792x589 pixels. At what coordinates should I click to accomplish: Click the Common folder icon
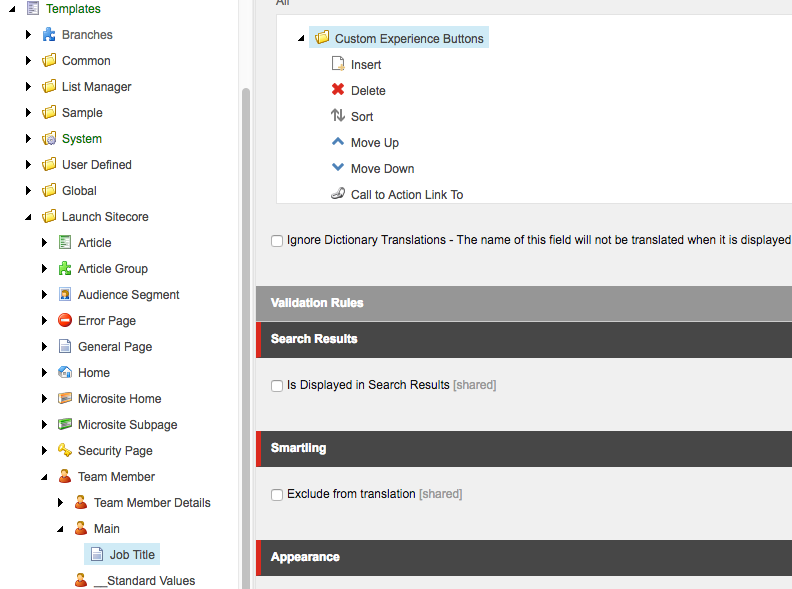(x=49, y=61)
